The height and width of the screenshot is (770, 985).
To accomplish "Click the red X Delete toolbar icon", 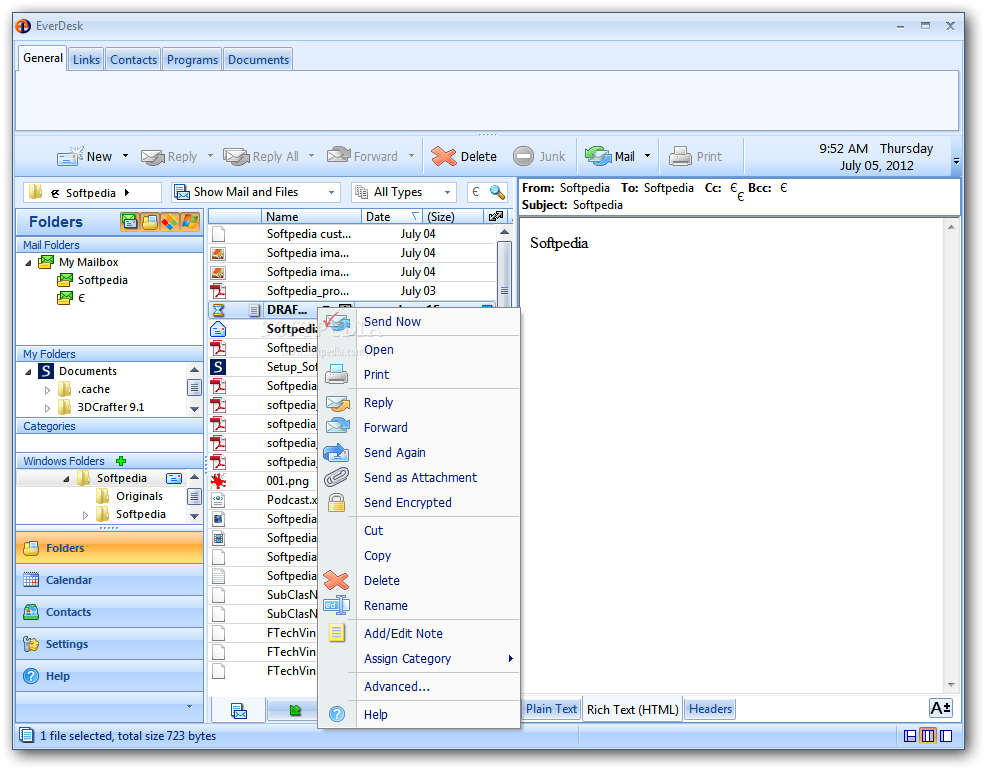I will coord(444,156).
